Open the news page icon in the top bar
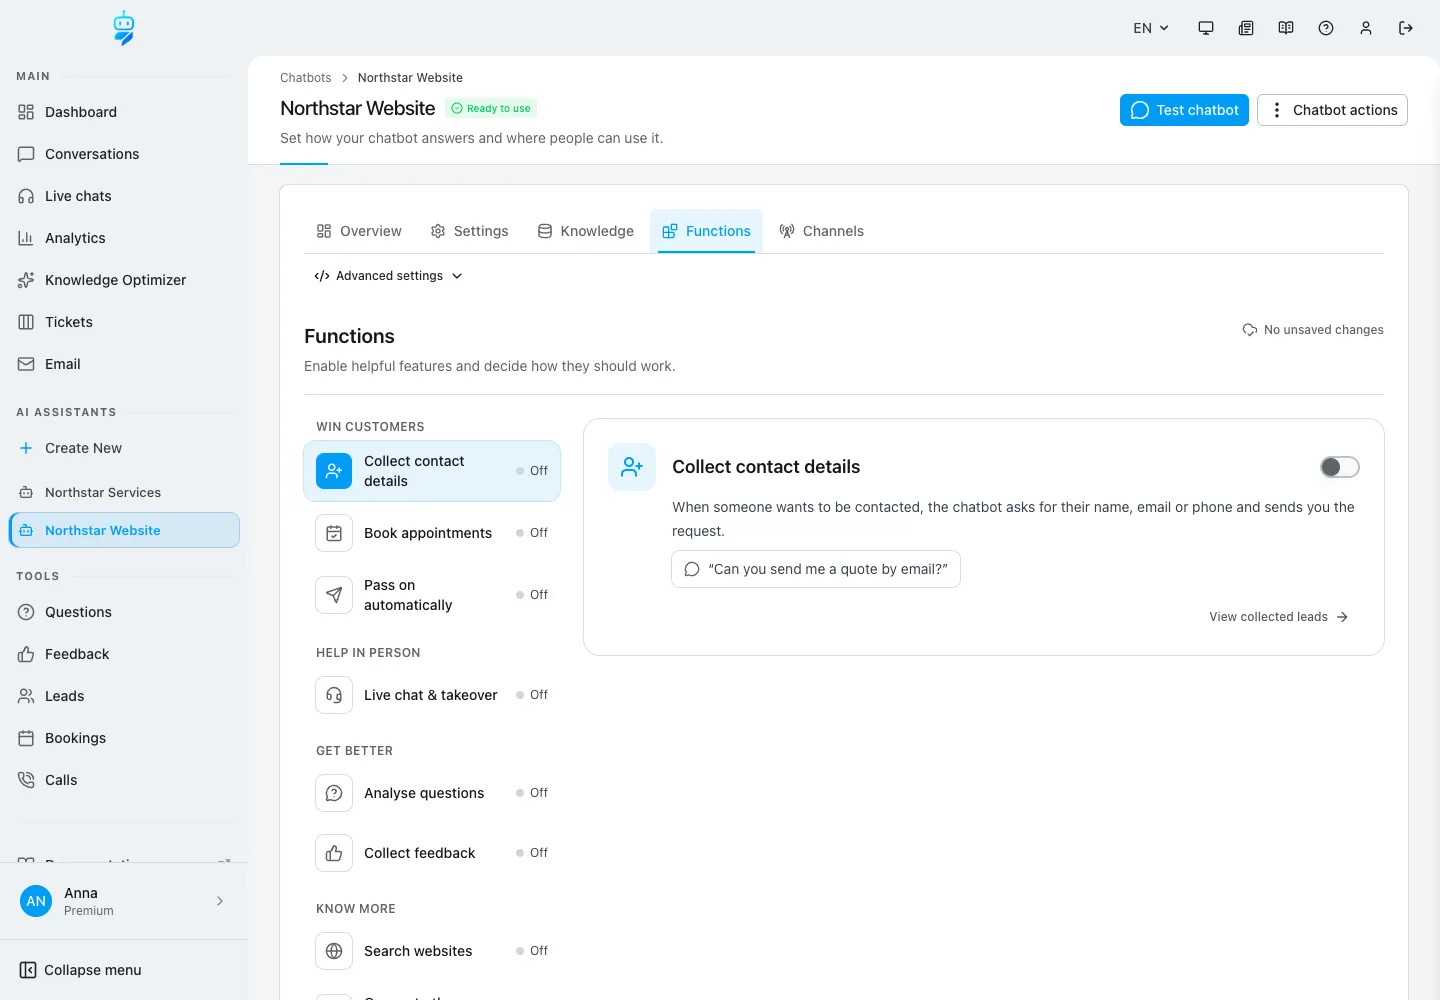Screen dimensions: 1440x1000 [x=1246, y=28]
